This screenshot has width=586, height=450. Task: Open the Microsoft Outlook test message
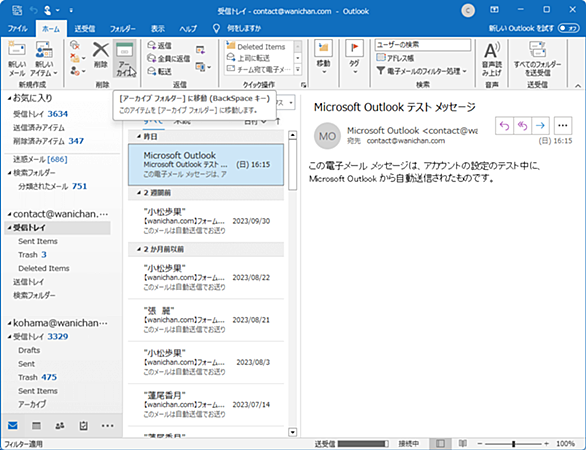[206, 165]
